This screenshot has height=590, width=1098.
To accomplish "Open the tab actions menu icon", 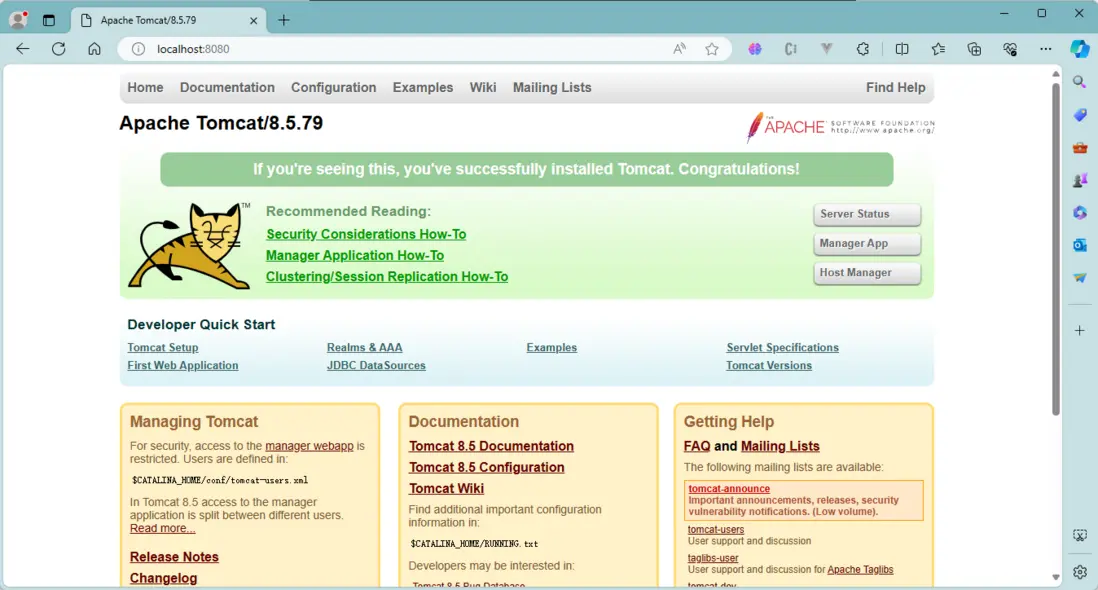I will 48,20.
